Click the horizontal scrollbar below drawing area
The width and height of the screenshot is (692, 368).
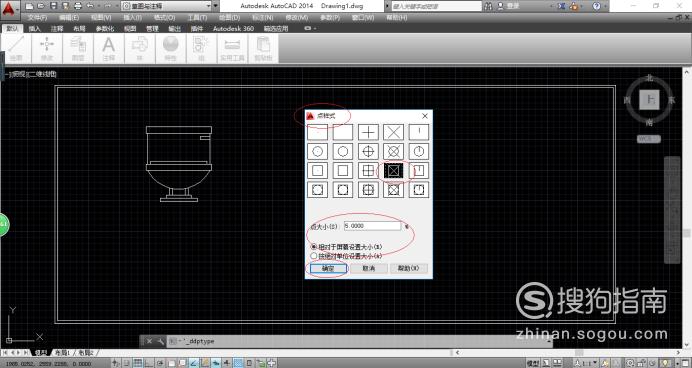click(567, 353)
